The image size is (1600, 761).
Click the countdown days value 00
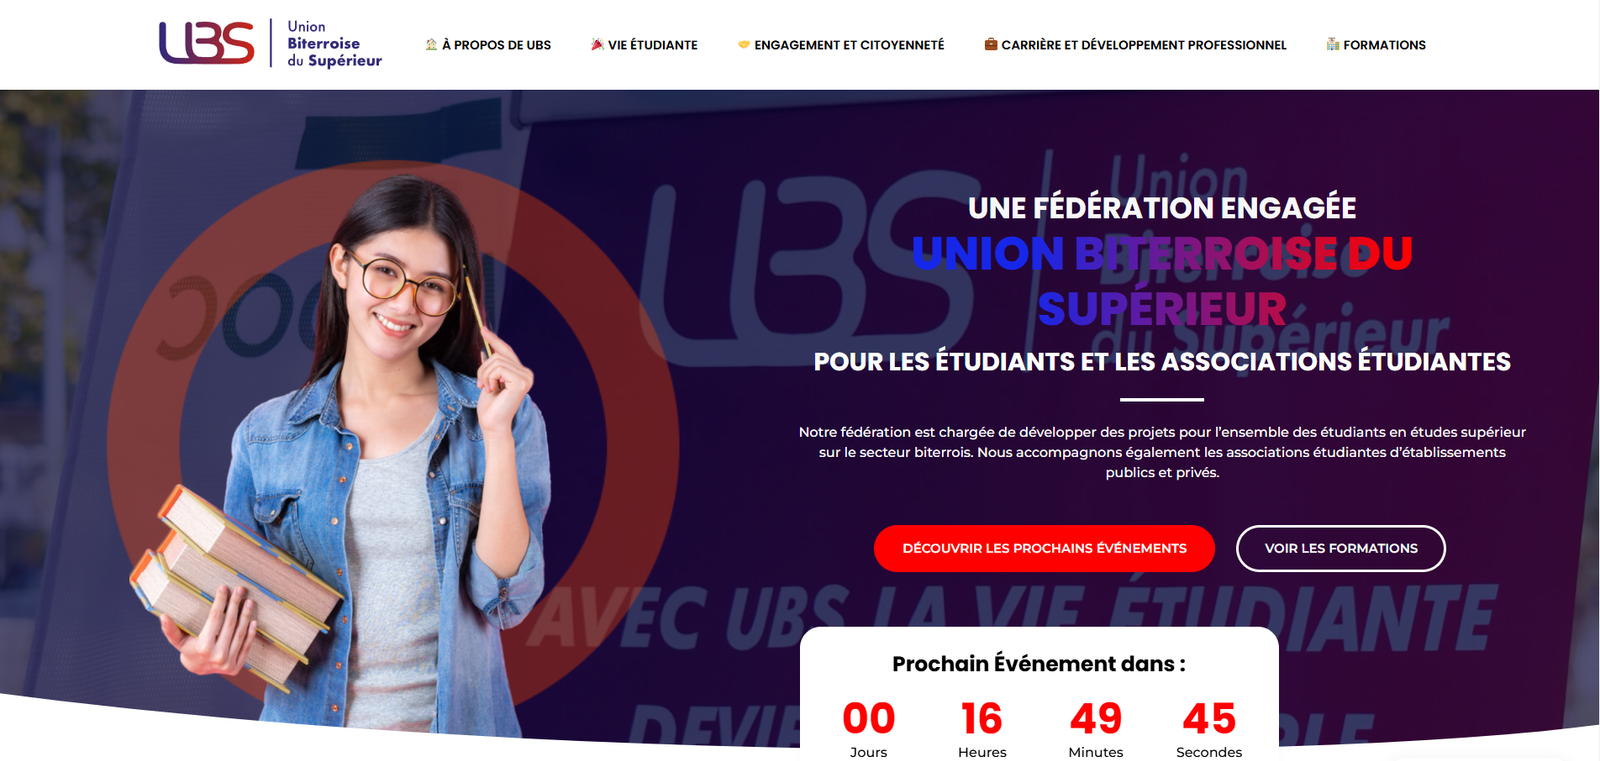pos(868,718)
